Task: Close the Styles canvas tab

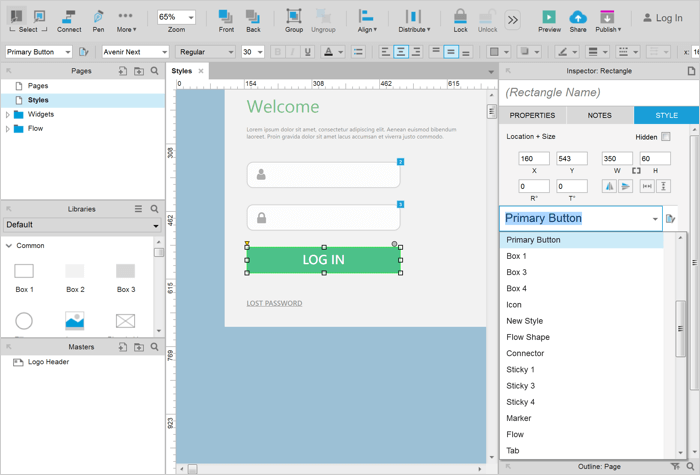Action: point(201,71)
